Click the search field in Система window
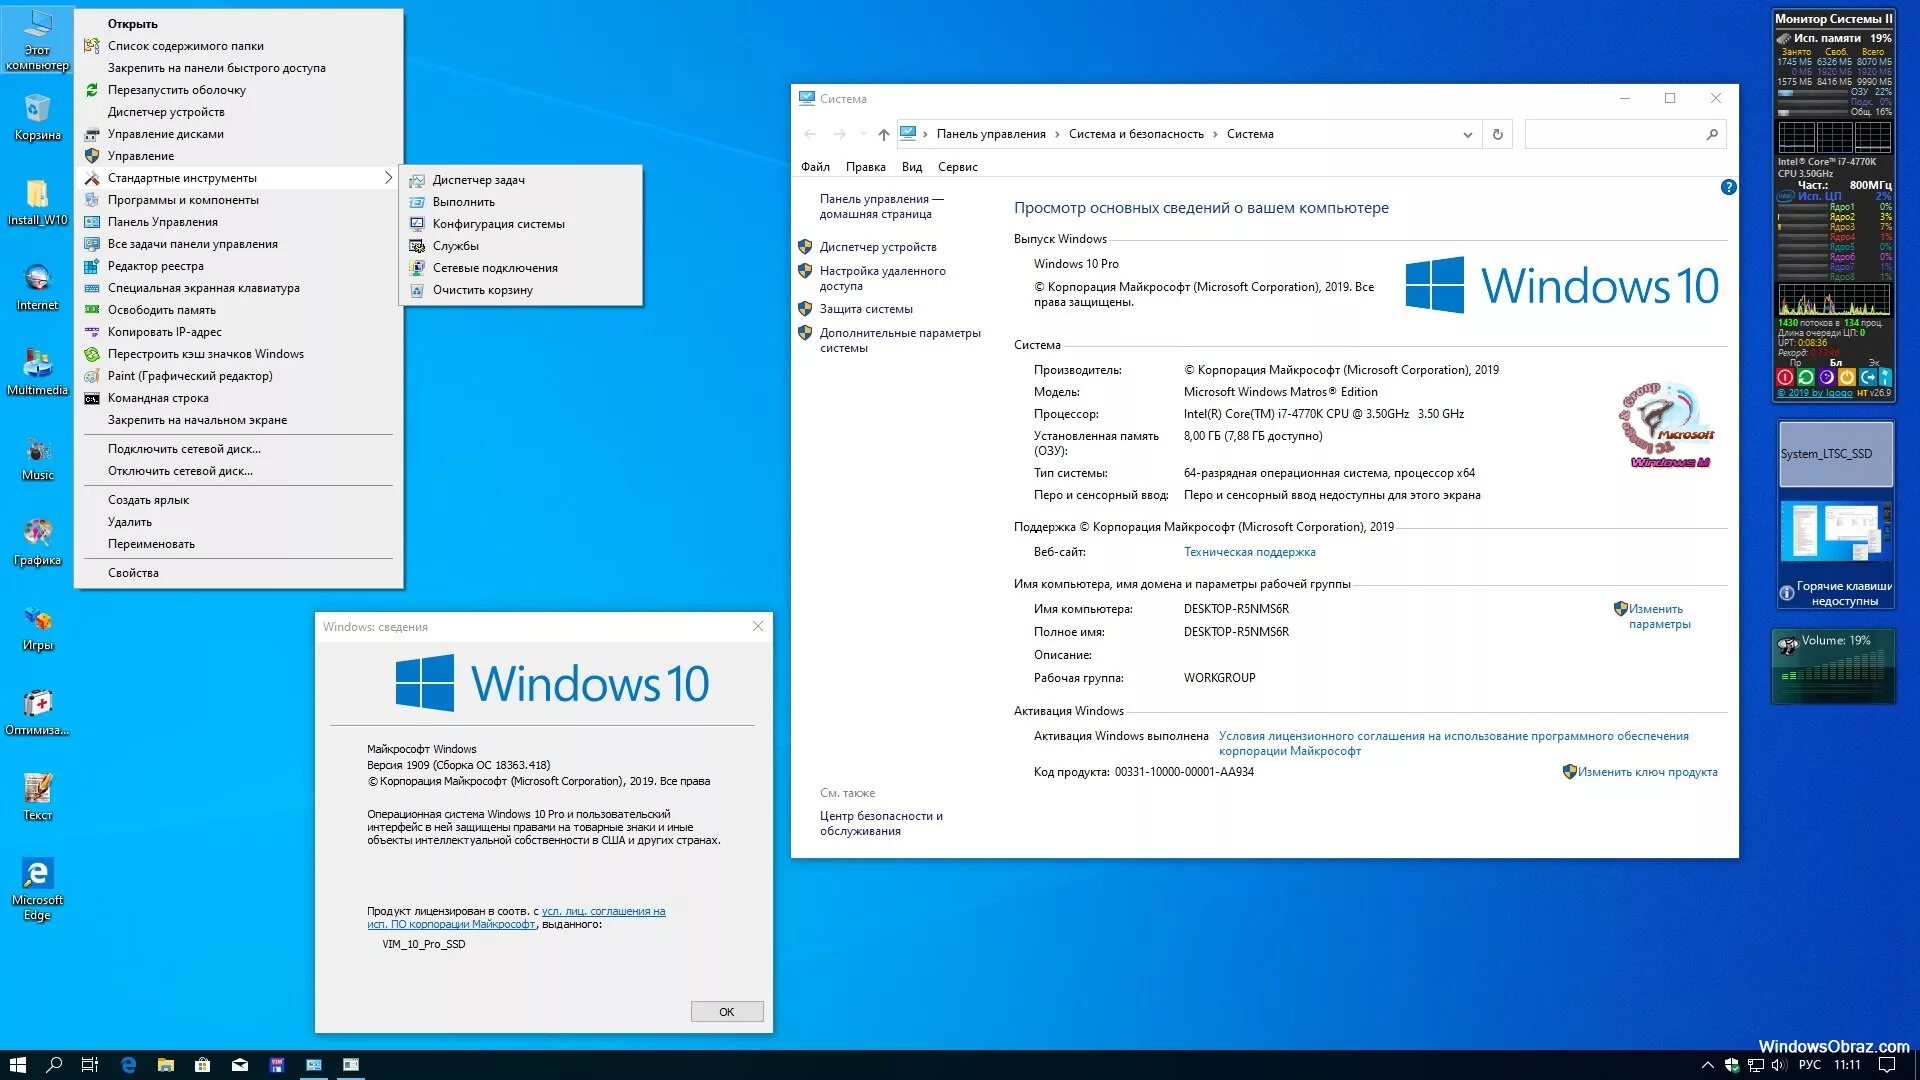 1625,134
